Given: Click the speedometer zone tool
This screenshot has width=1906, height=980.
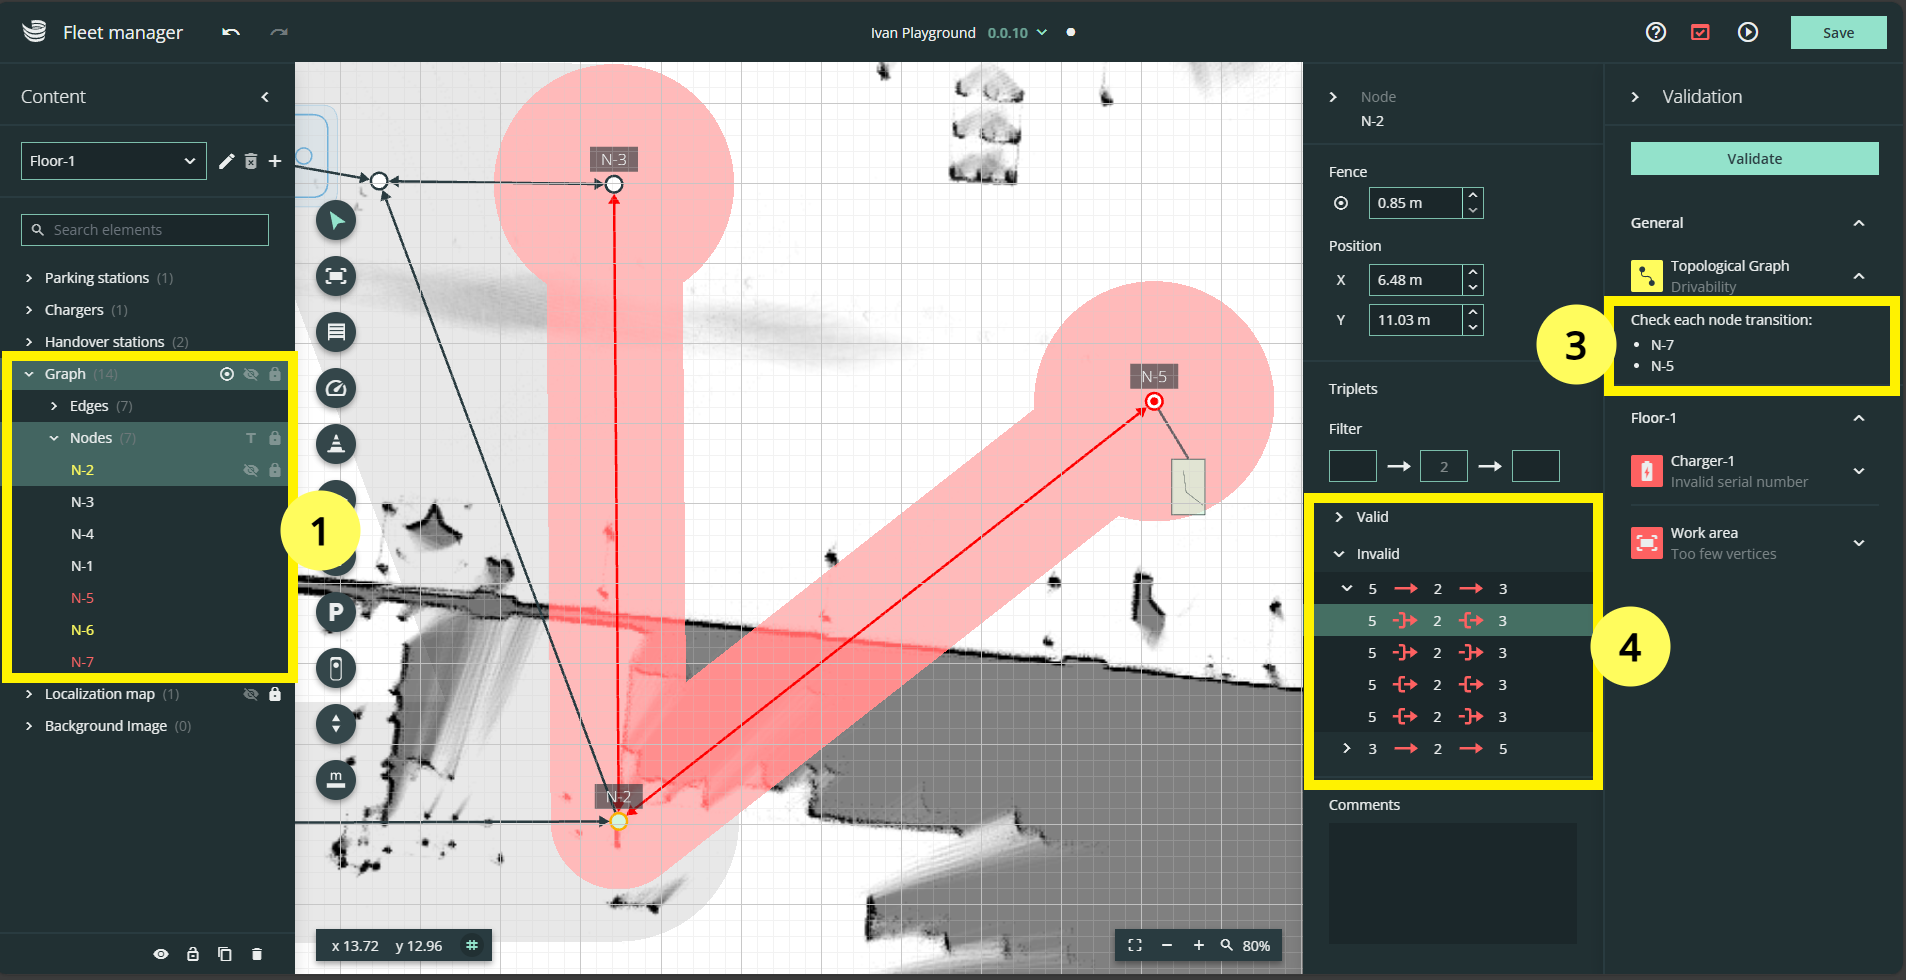Looking at the screenshot, I should coord(336,388).
